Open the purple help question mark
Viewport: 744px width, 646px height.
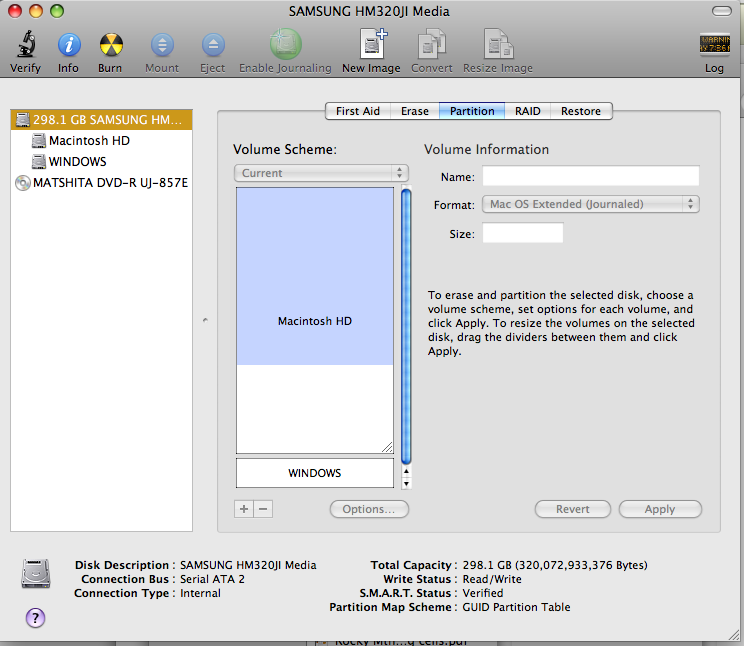tap(35, 618)
